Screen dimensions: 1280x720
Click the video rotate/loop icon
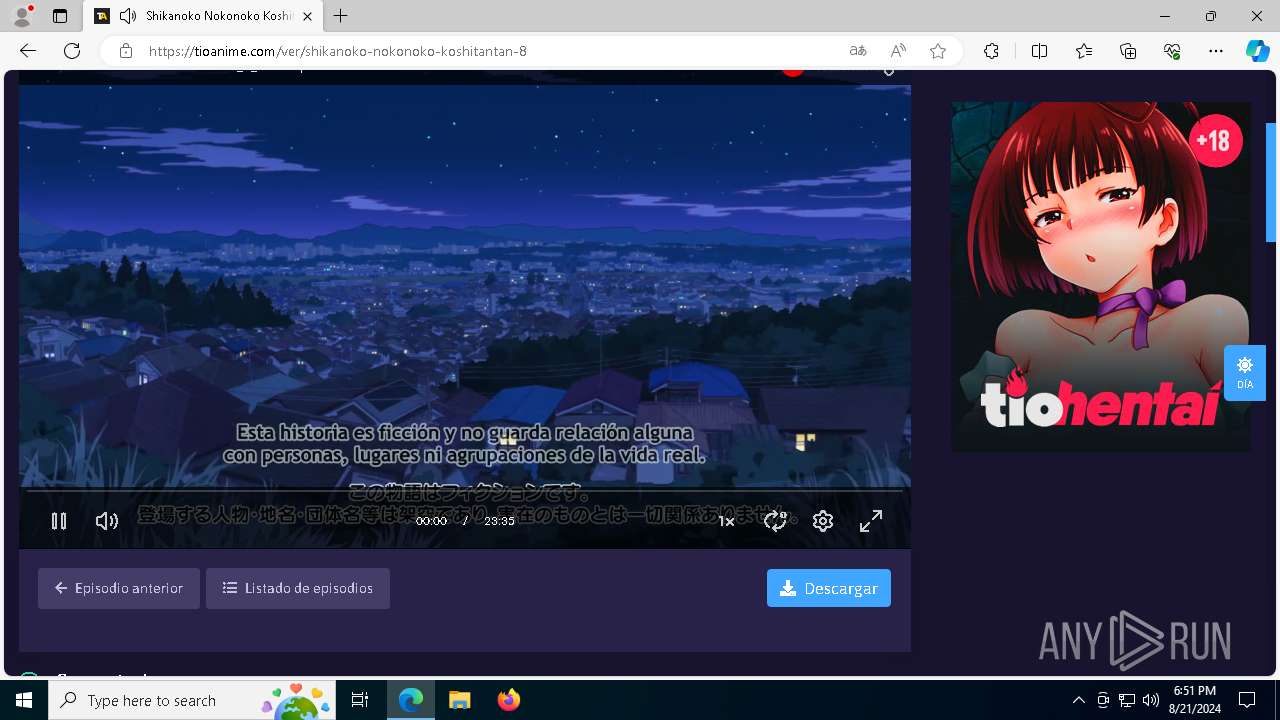pyautogui.click(x=775, y=521)
